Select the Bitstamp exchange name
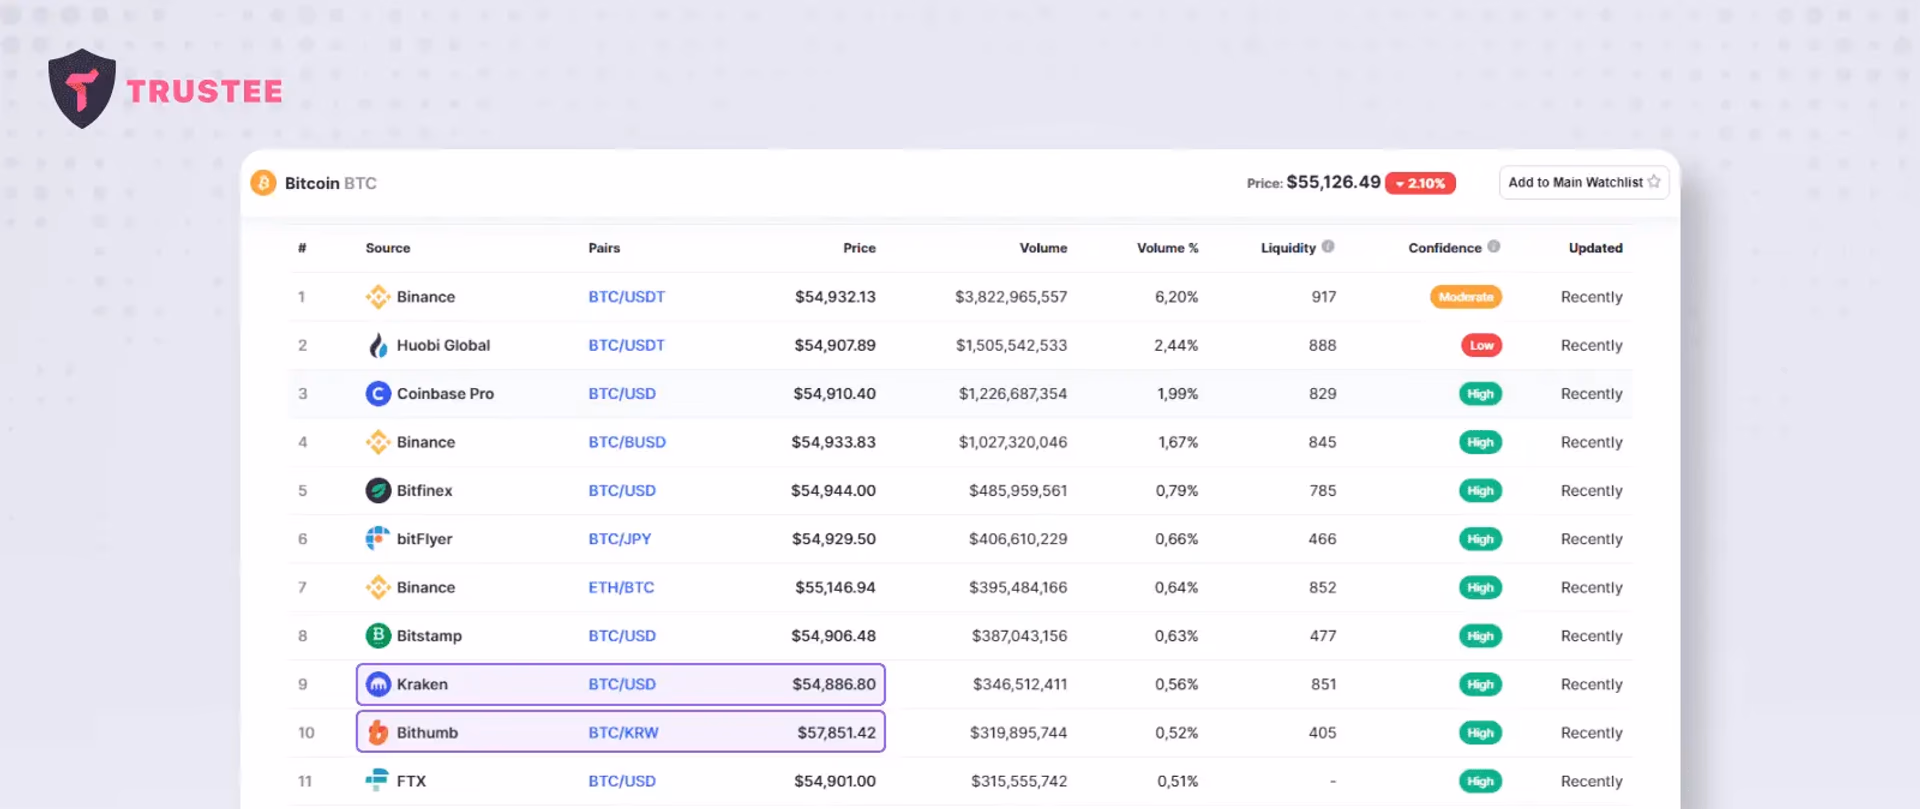Screen dimensions: 1920x809 click(x=429, y=636)
